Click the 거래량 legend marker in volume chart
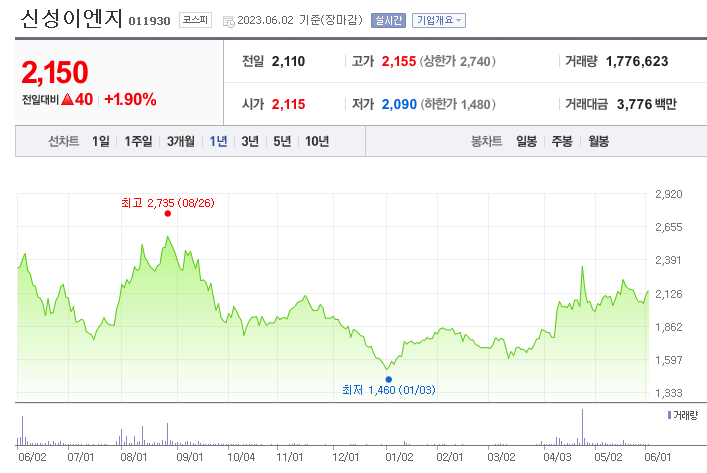The image size is (707, 473). coord(670,415)
